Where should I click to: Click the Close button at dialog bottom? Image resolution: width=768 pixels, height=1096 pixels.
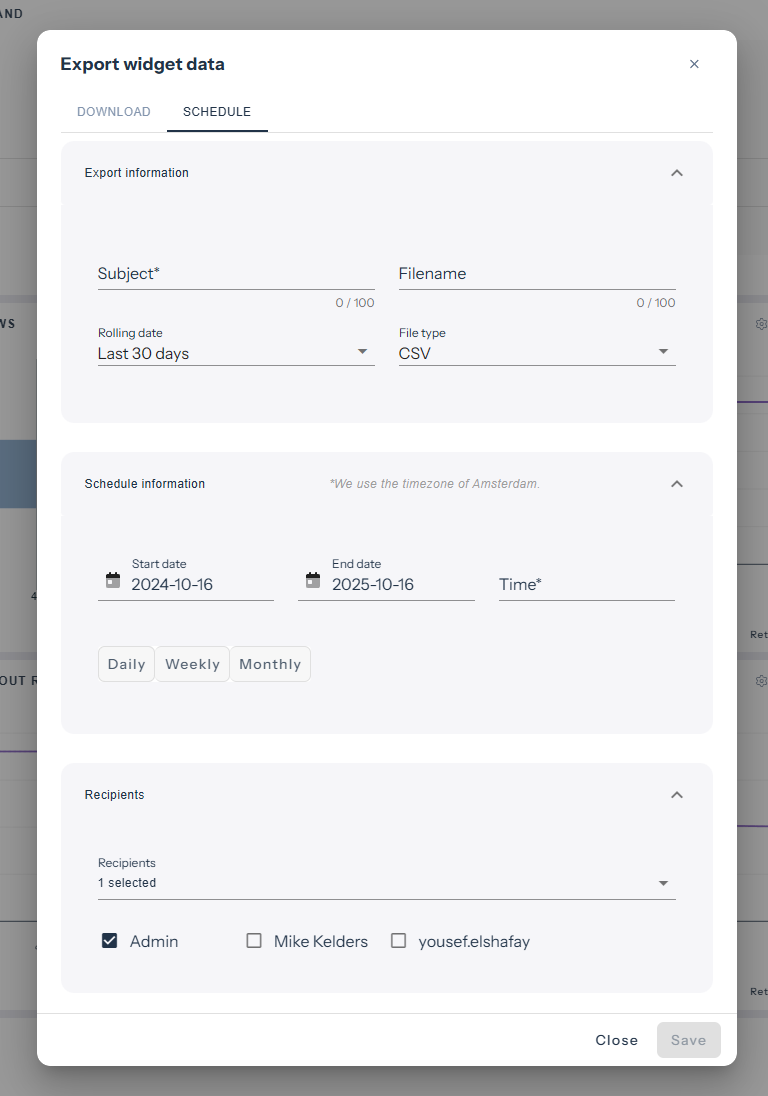pos(617,1040)
